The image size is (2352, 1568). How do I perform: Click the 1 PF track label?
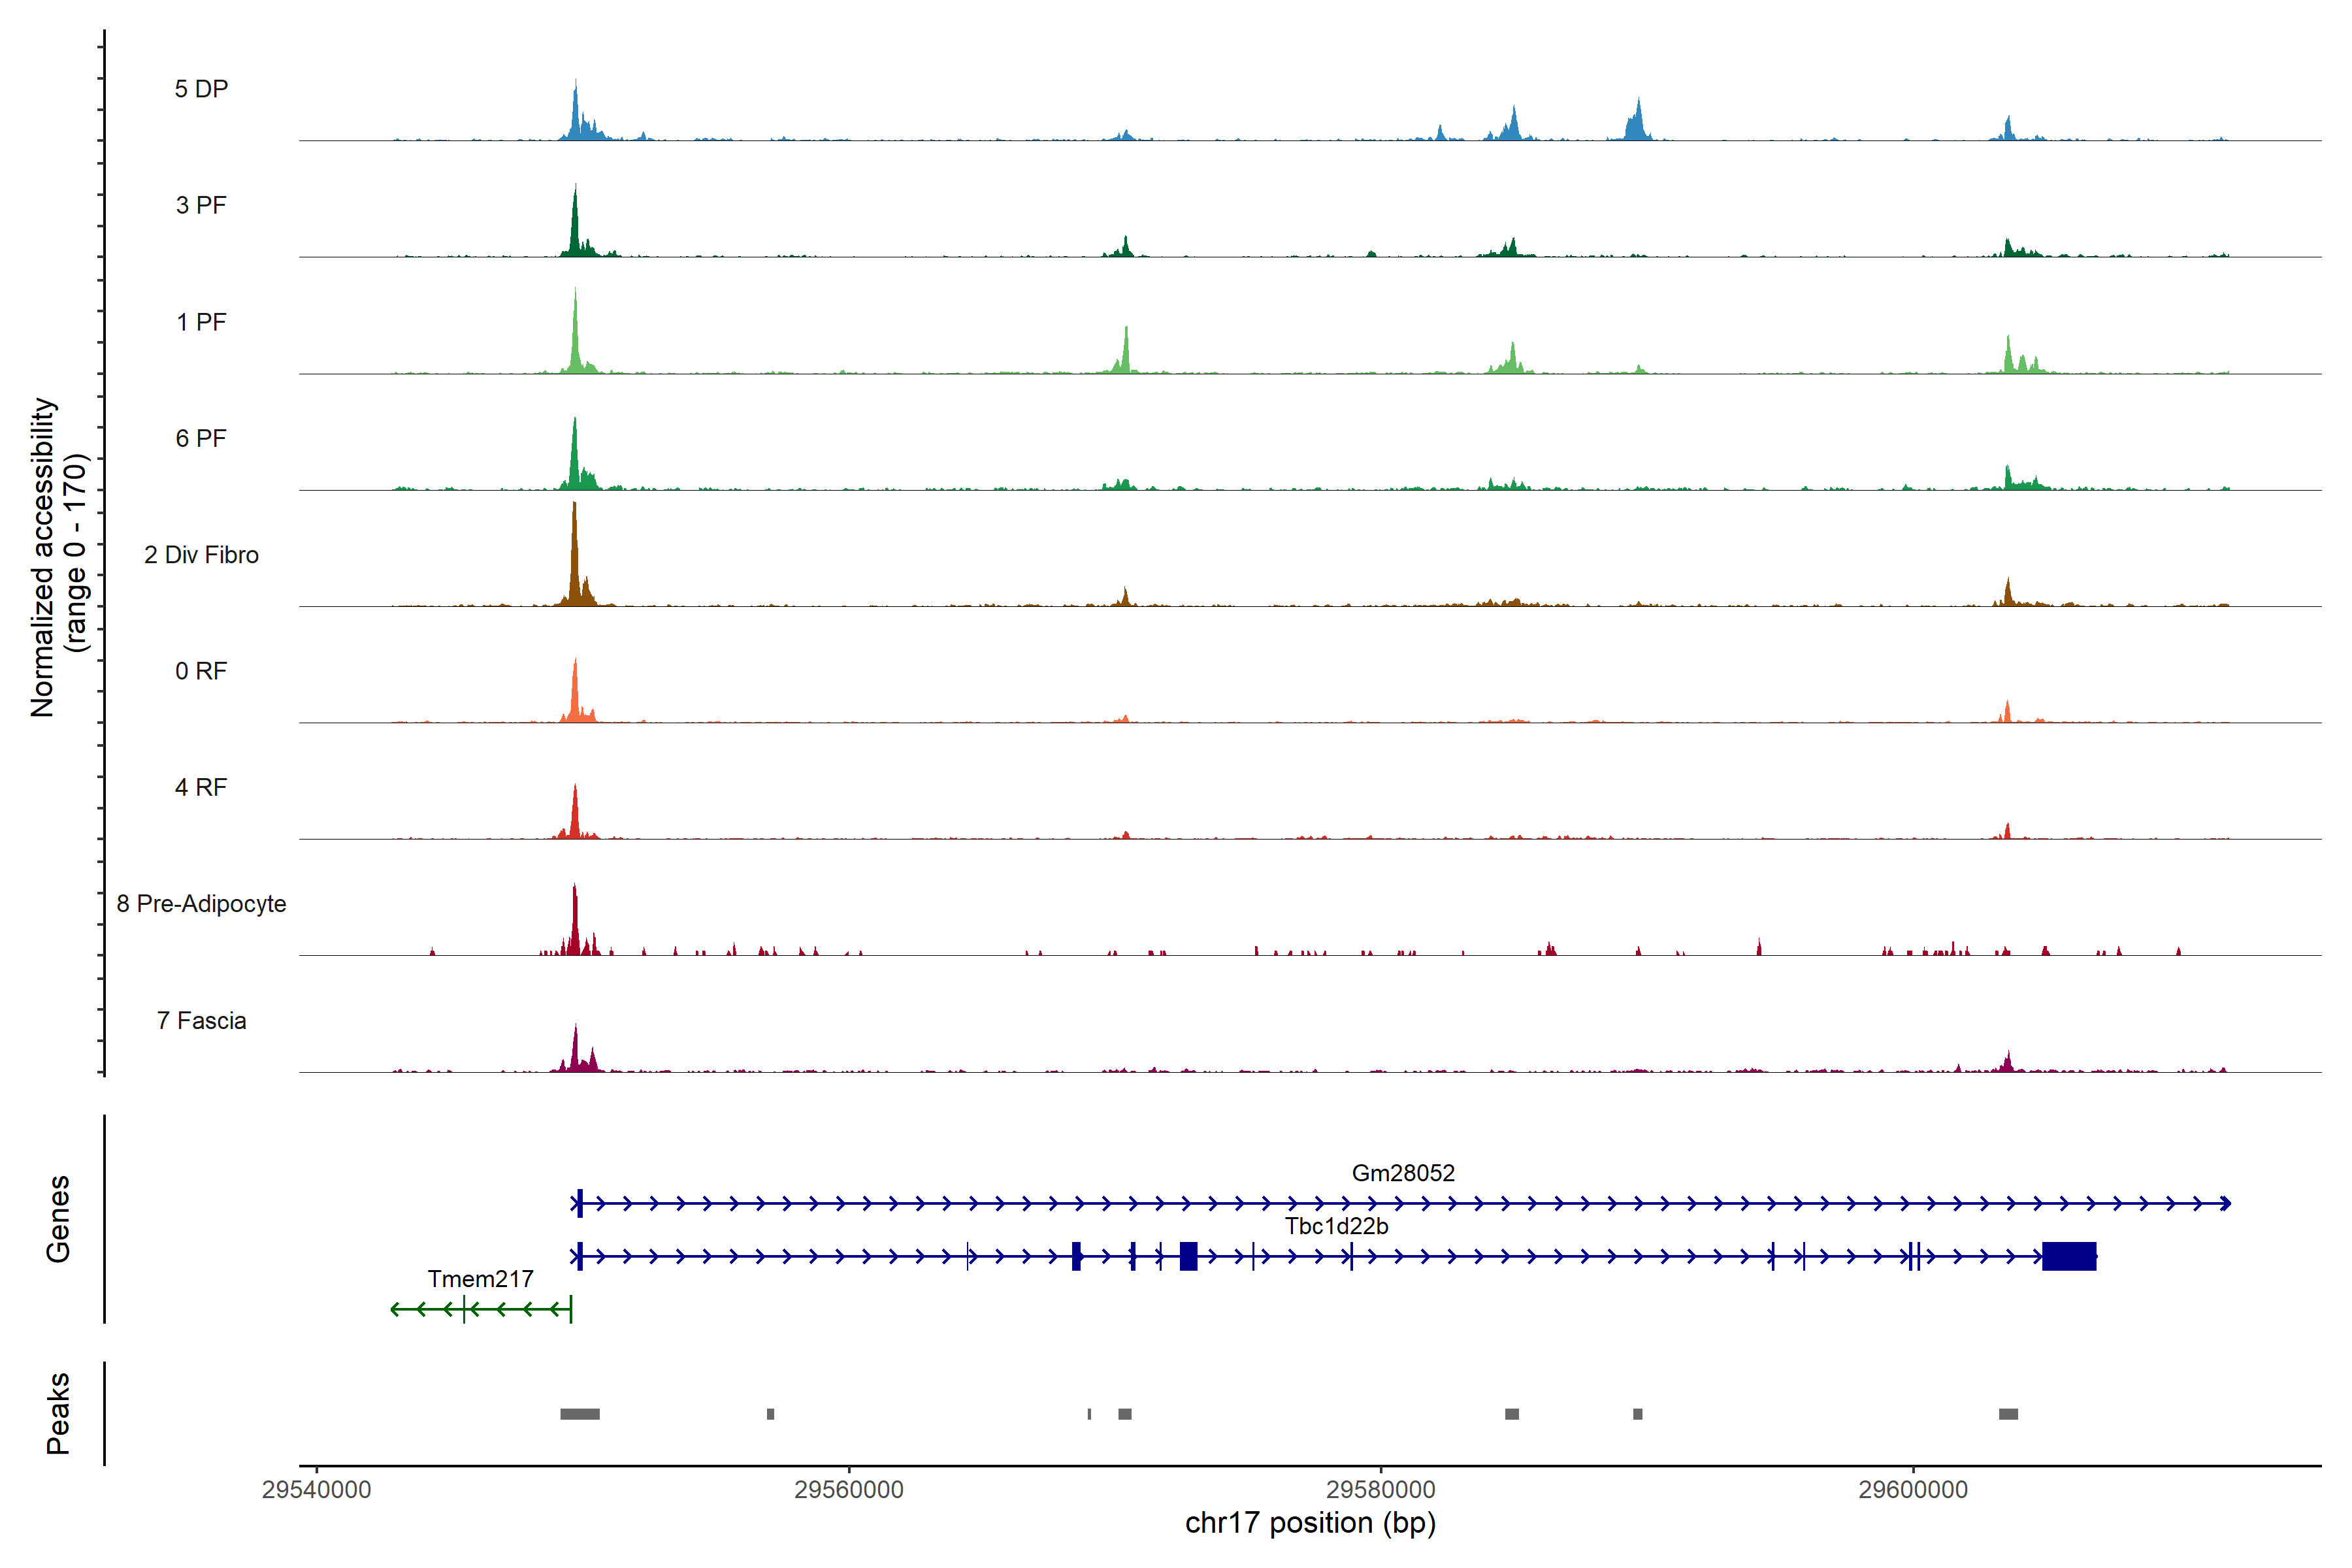coord(201,322)
